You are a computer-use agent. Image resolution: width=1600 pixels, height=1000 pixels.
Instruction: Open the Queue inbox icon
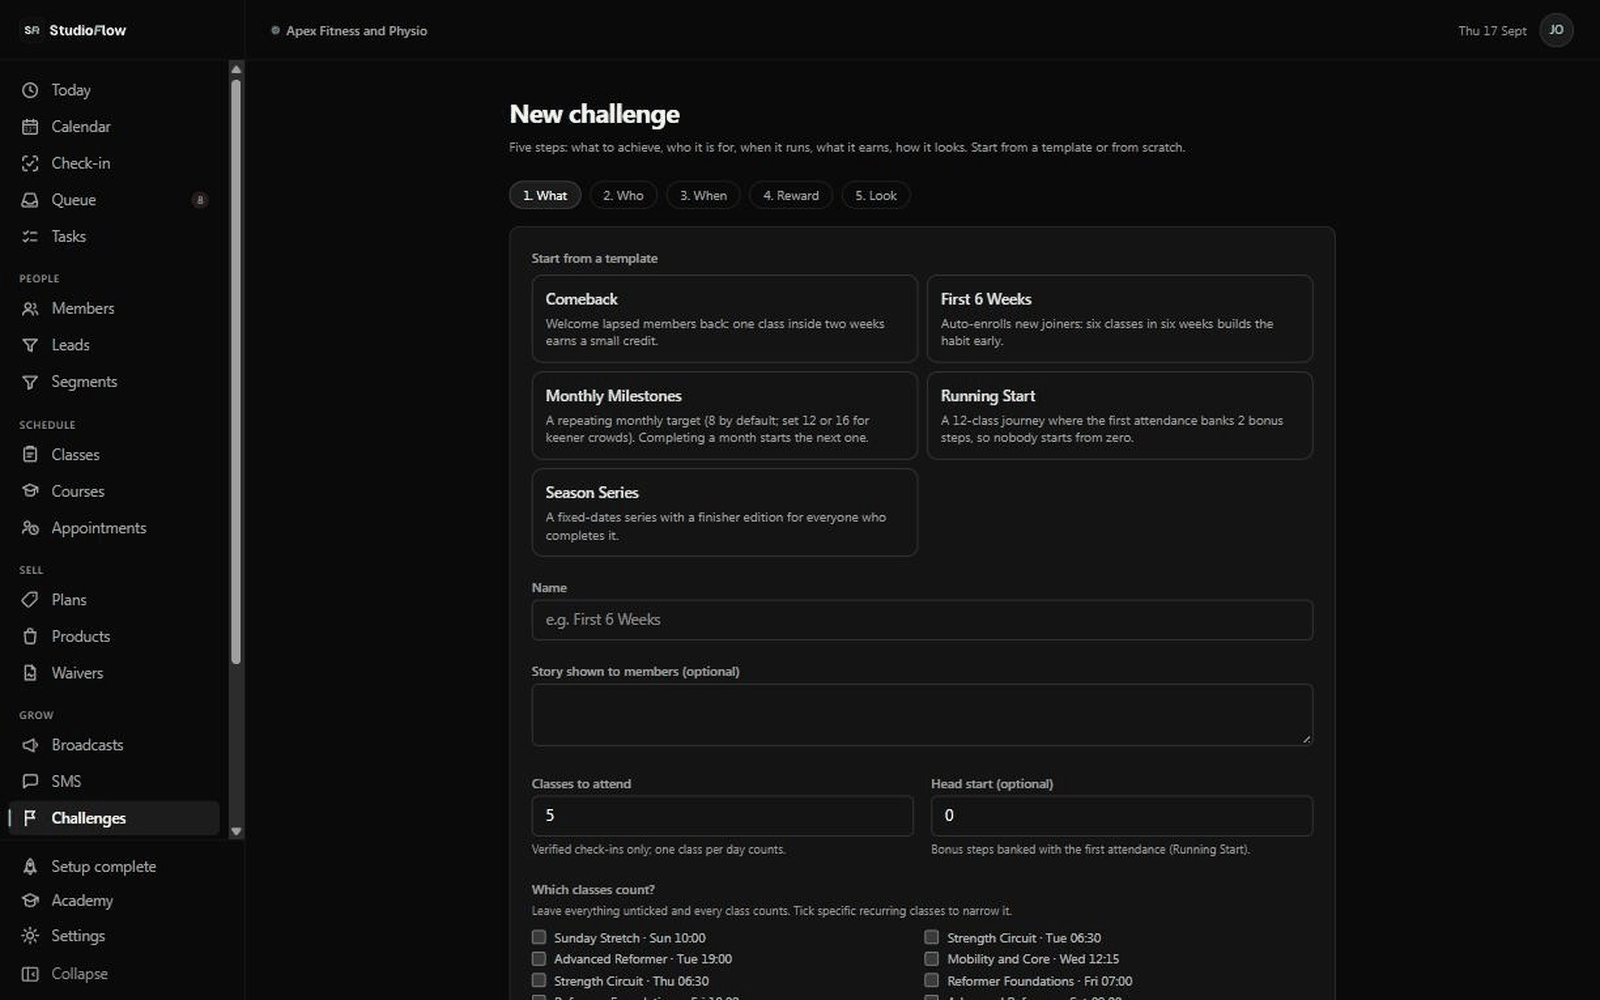(x=30, y=200)
